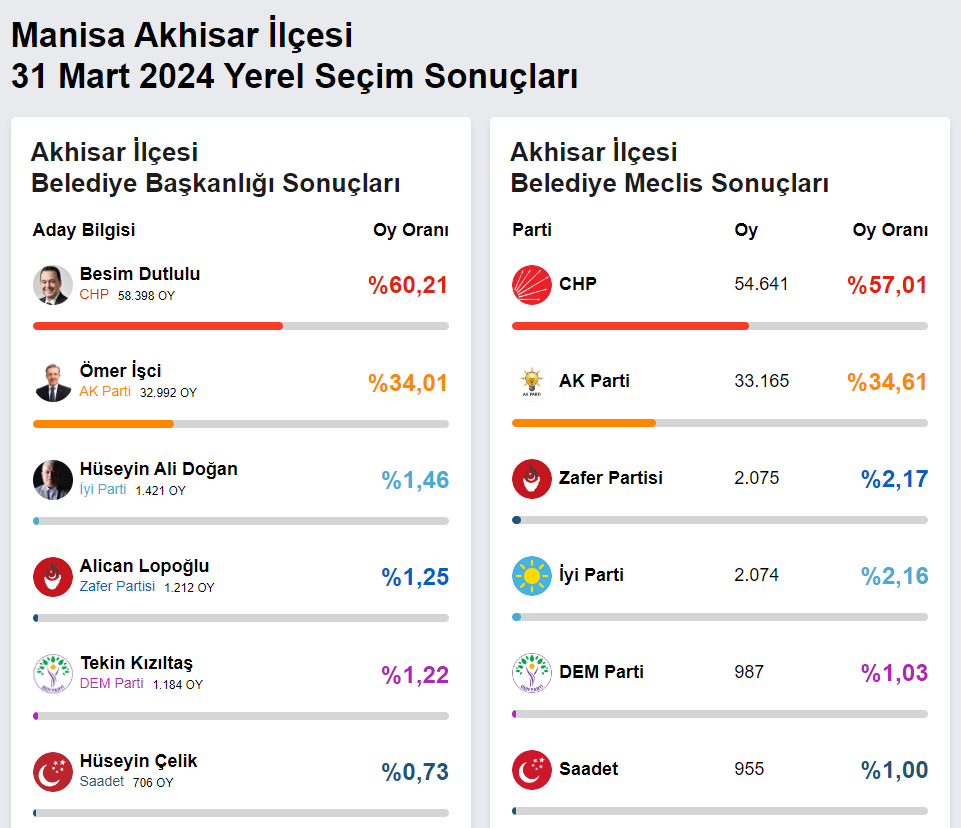Click Tekin Kızıltaş's DEM Parti logo
This screenshot has height=828, width=961.
(53, 674)
